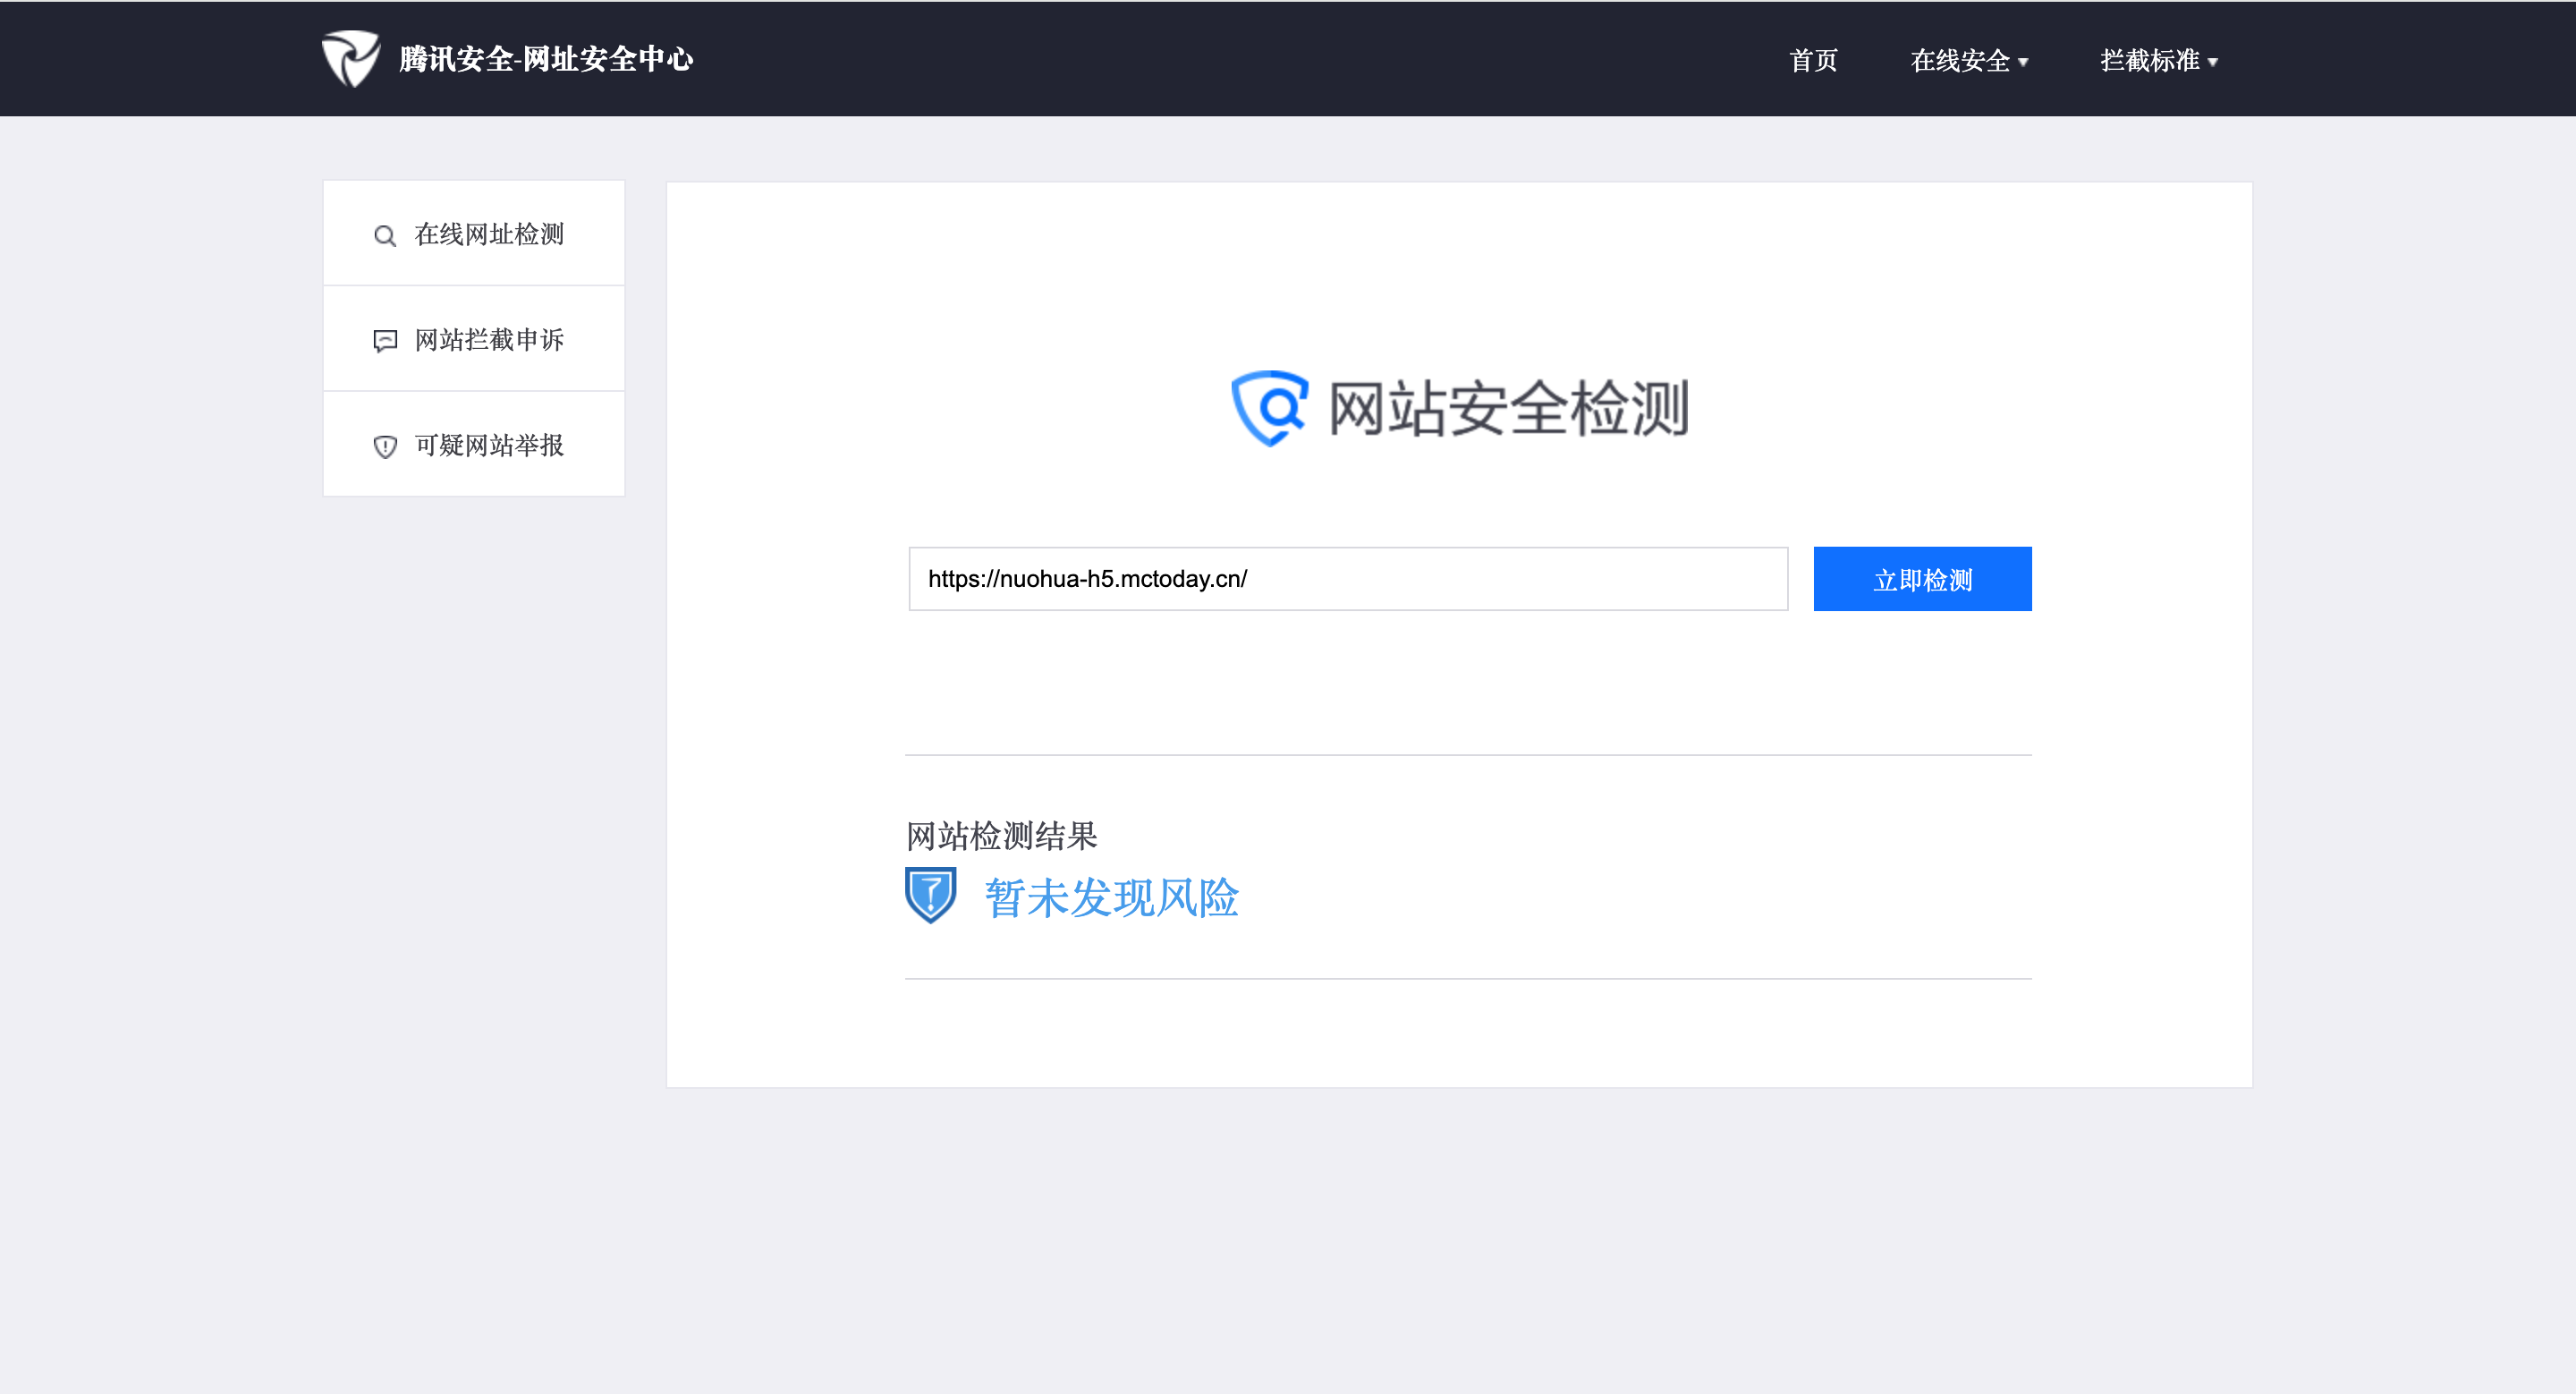Open 可疑网站举报 in the sidebar

489,445
